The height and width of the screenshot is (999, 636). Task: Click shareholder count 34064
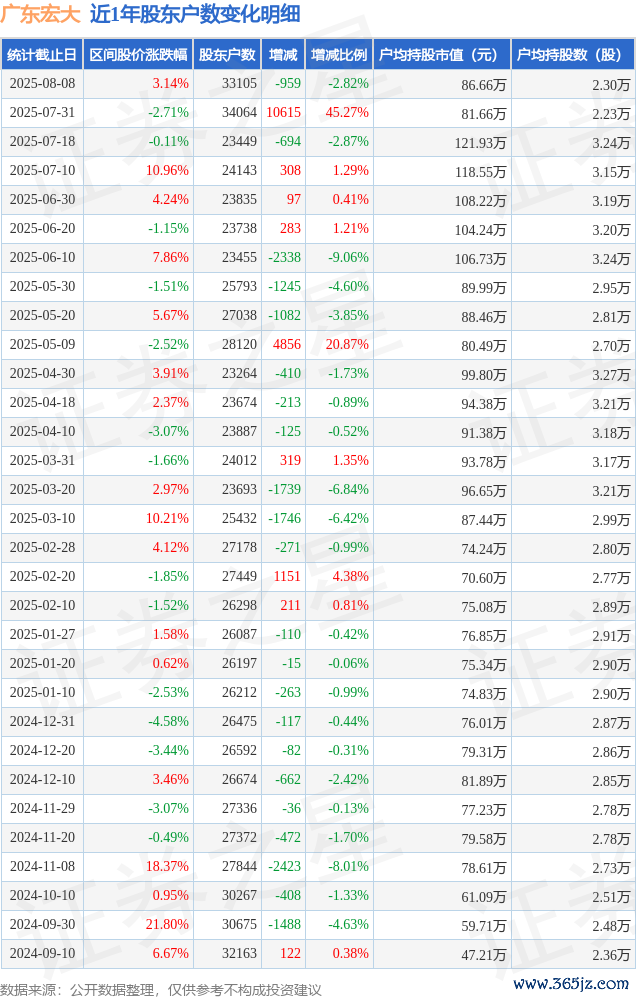[x=239, y=113]
